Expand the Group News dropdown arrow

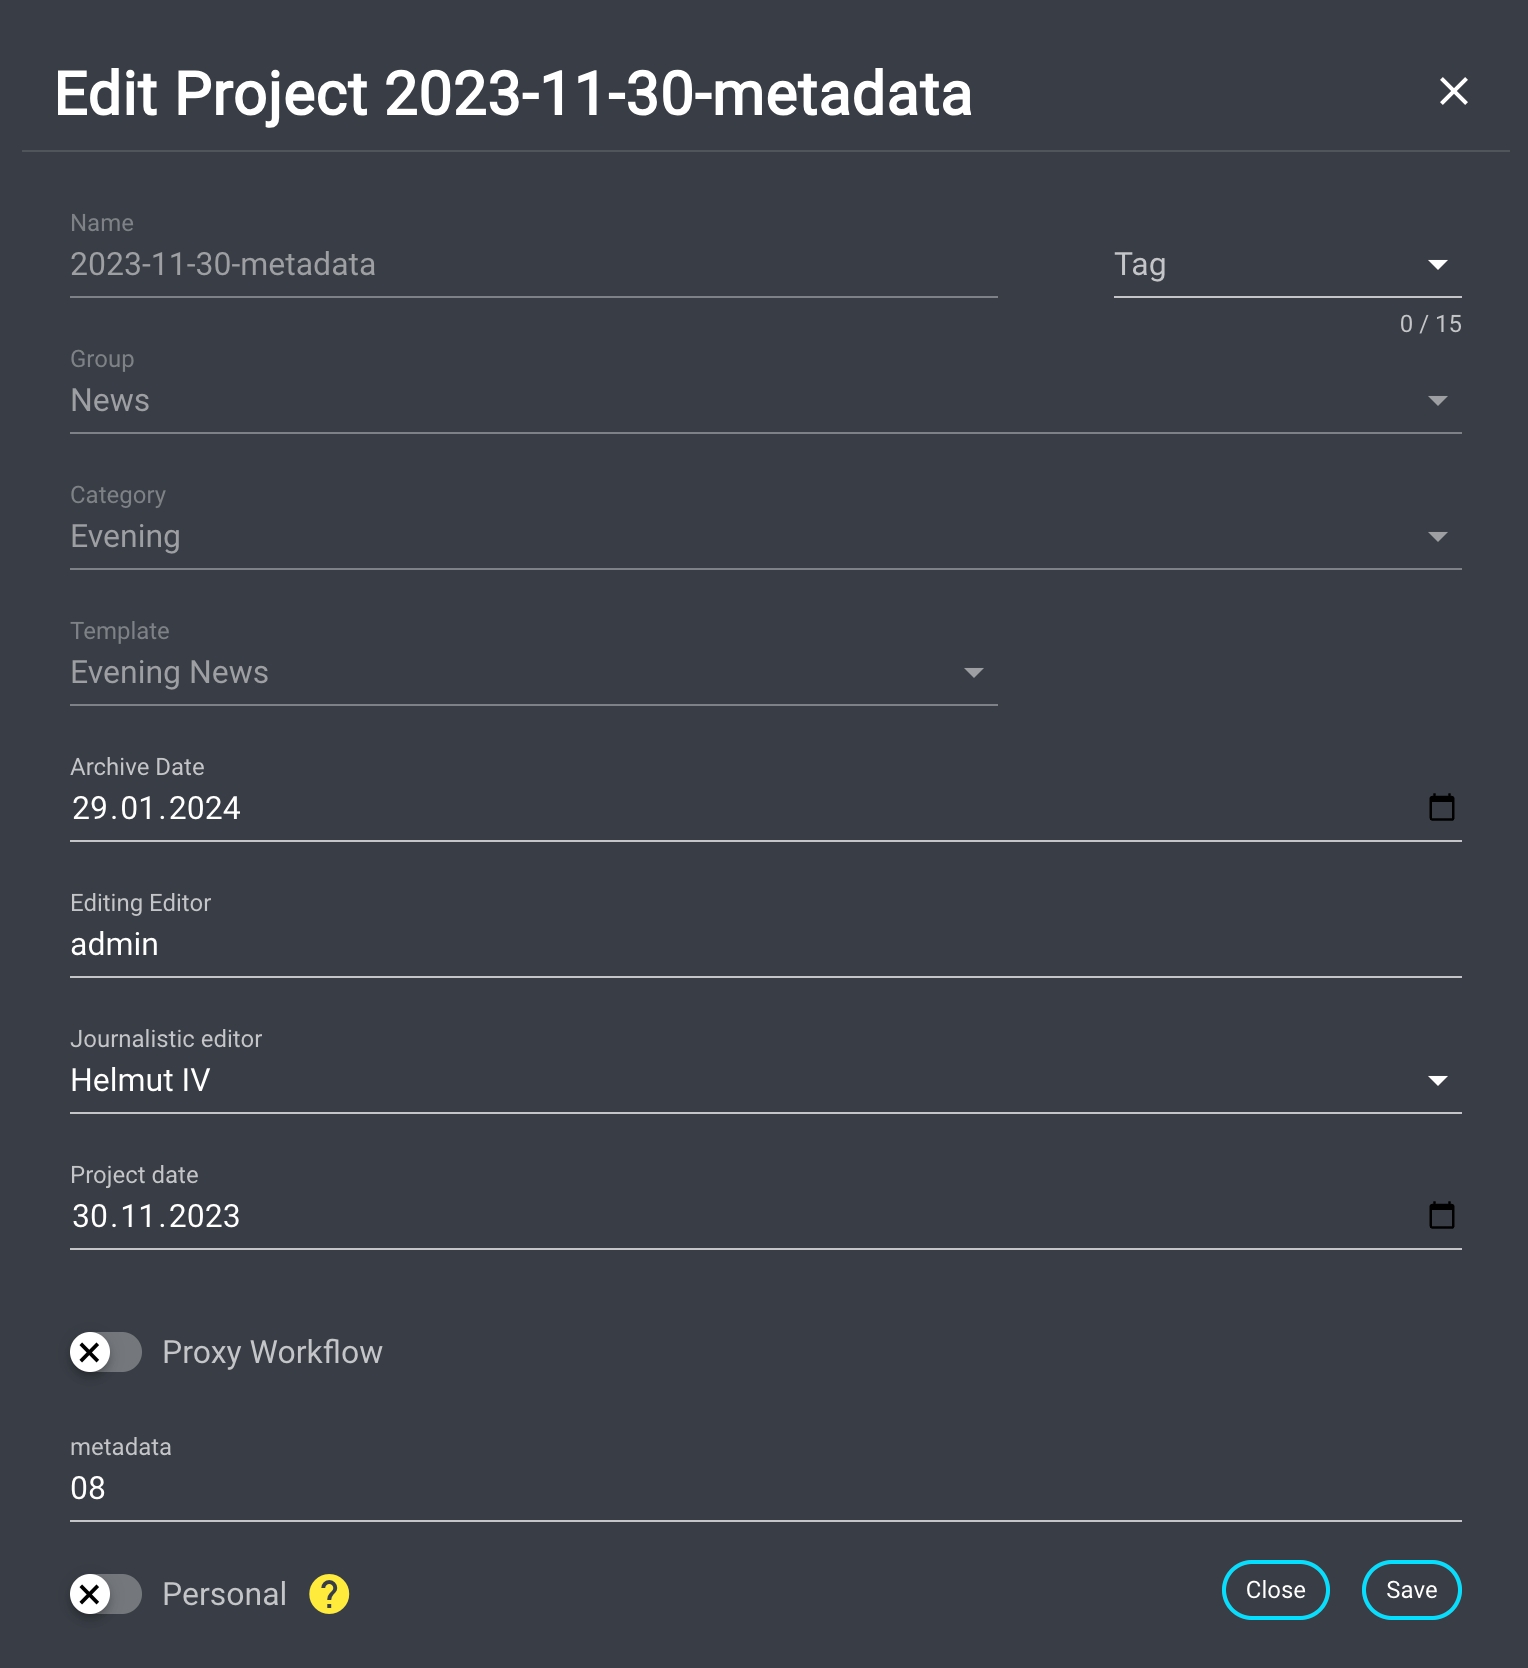[x=1437, y=401]
